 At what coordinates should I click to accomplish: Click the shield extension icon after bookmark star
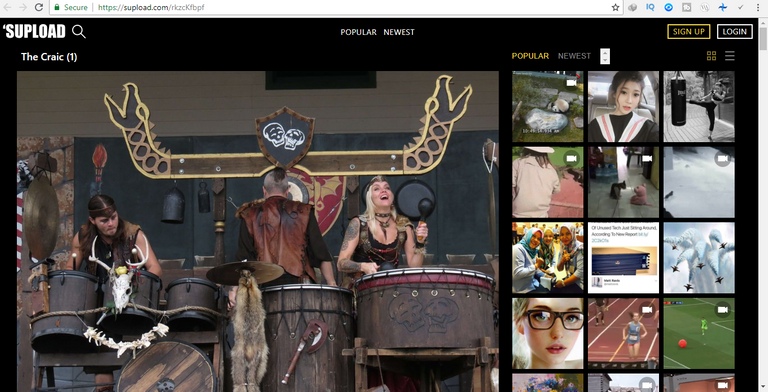(x=633, y=7)
